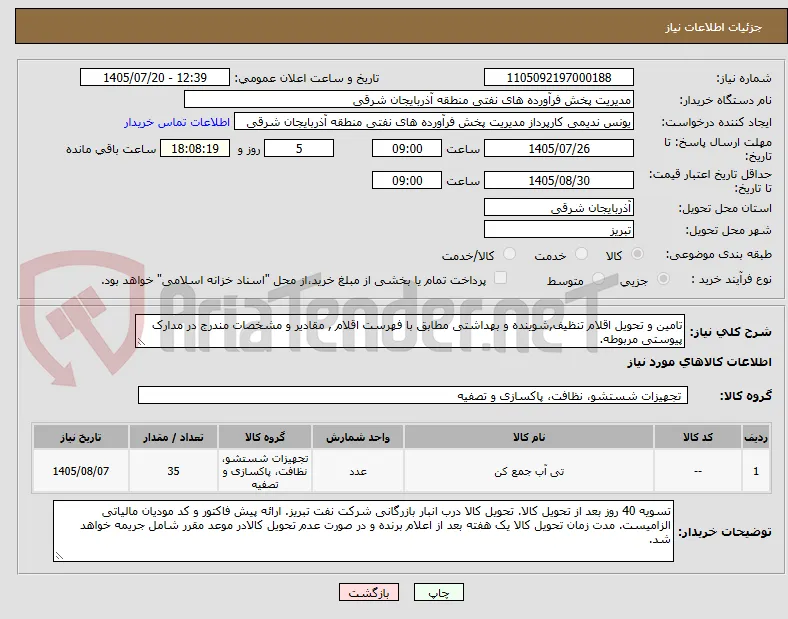Click the need number field 1105092197000188
788x619 pixels.
(558, 77)
